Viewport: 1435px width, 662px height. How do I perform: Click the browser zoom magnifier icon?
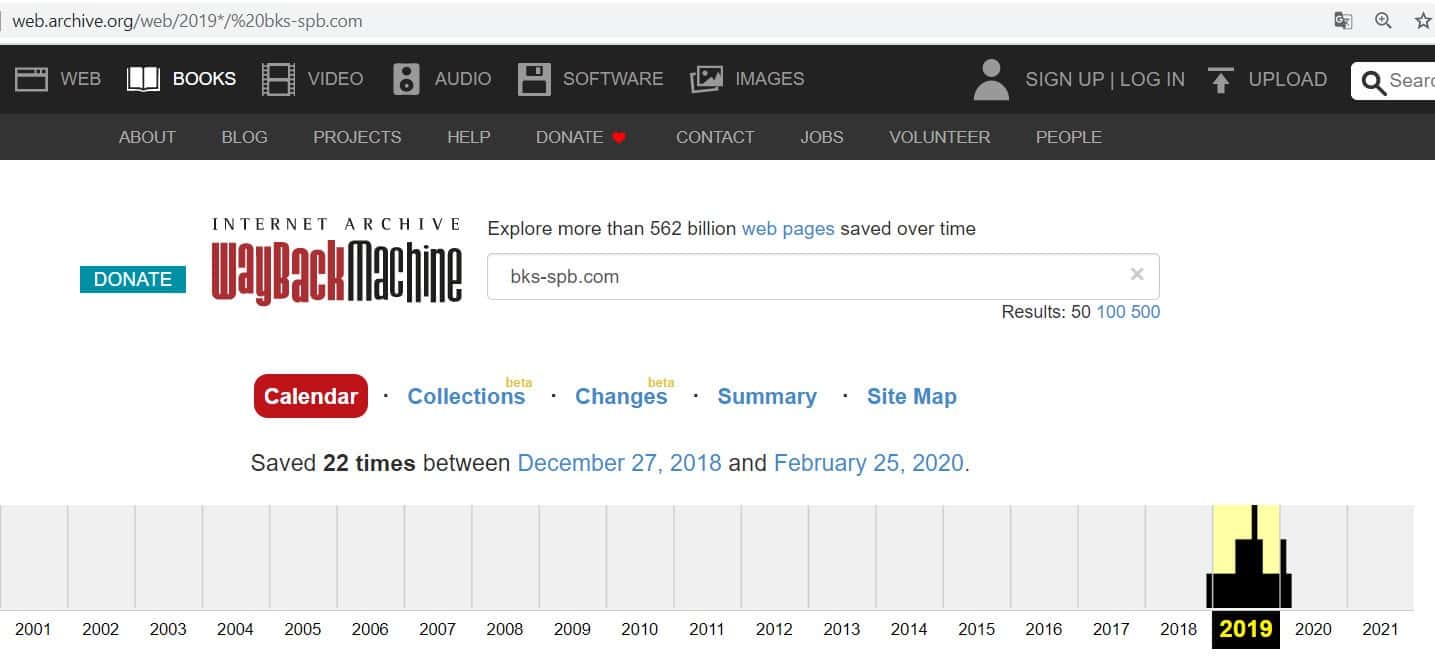[1383, 20]
